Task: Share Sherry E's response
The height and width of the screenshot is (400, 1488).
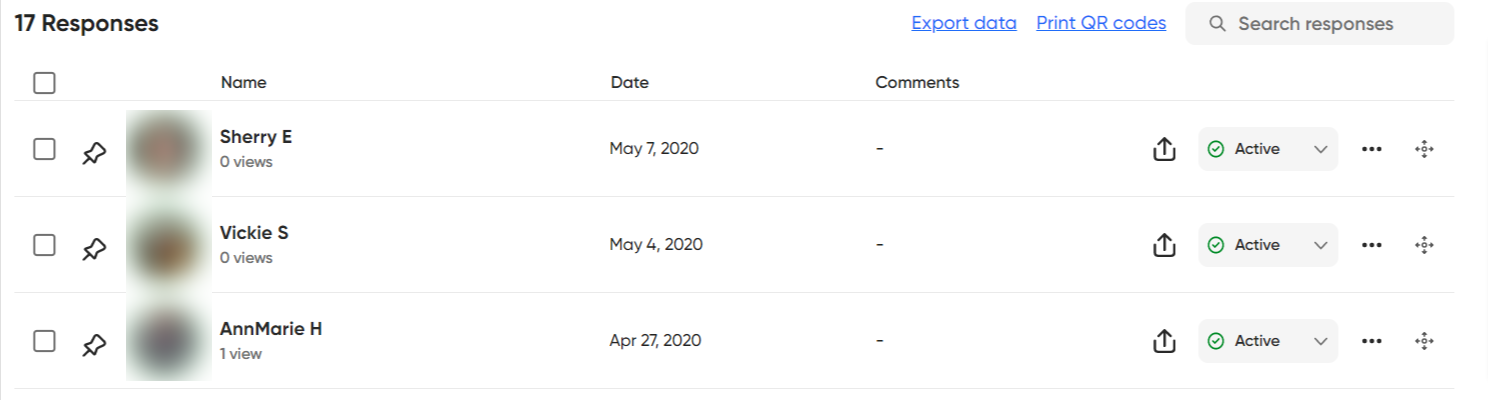Action: click(x=1163, y=149)
